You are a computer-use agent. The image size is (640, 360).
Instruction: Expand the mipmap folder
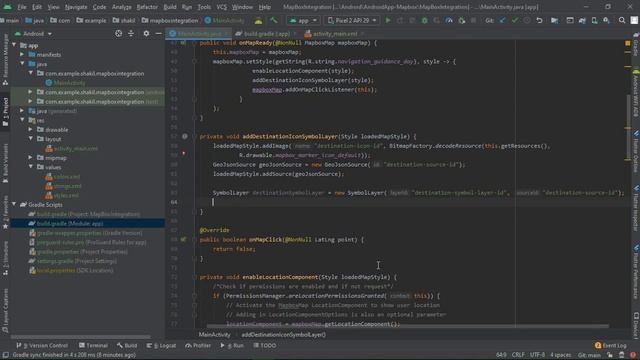[31, 158]
